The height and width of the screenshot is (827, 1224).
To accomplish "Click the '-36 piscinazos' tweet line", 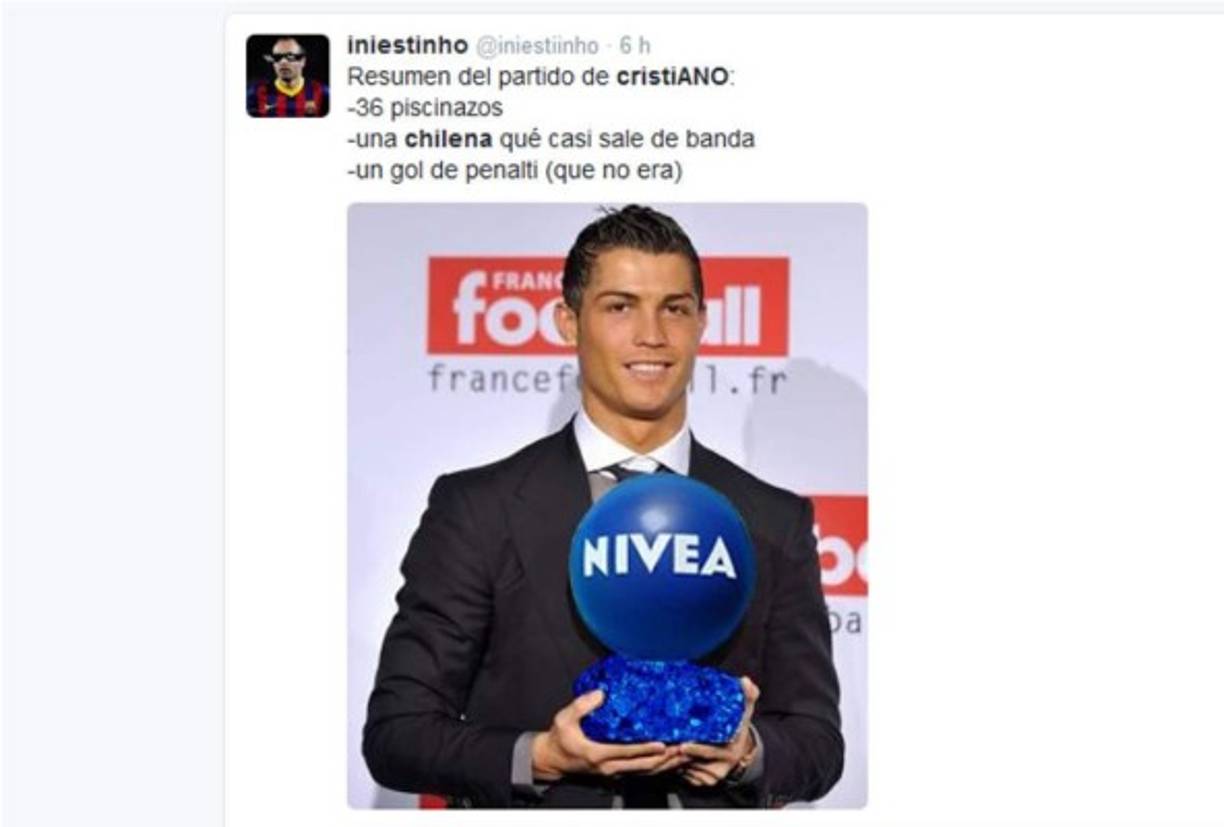I will [x=425, y=108].
